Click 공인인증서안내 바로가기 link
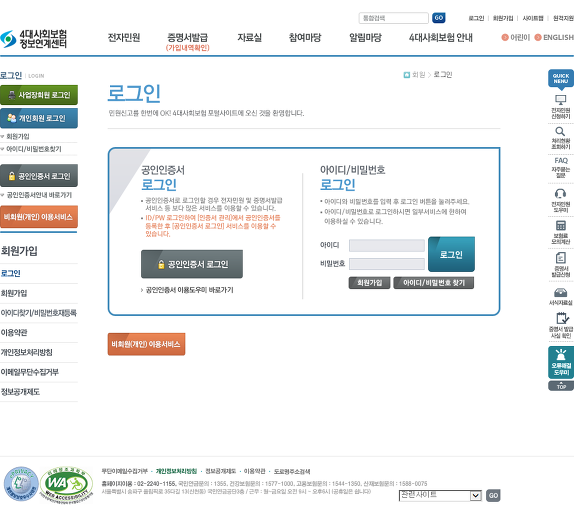 coord(39,195)
